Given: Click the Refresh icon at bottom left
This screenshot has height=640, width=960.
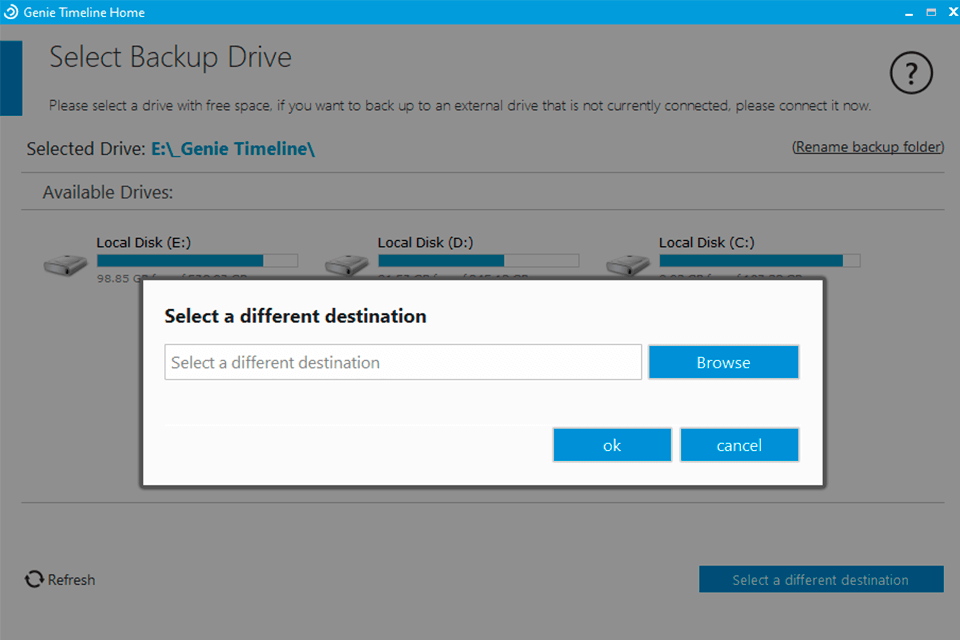Looking at the screenshot, I should click(x=34, y=579).
